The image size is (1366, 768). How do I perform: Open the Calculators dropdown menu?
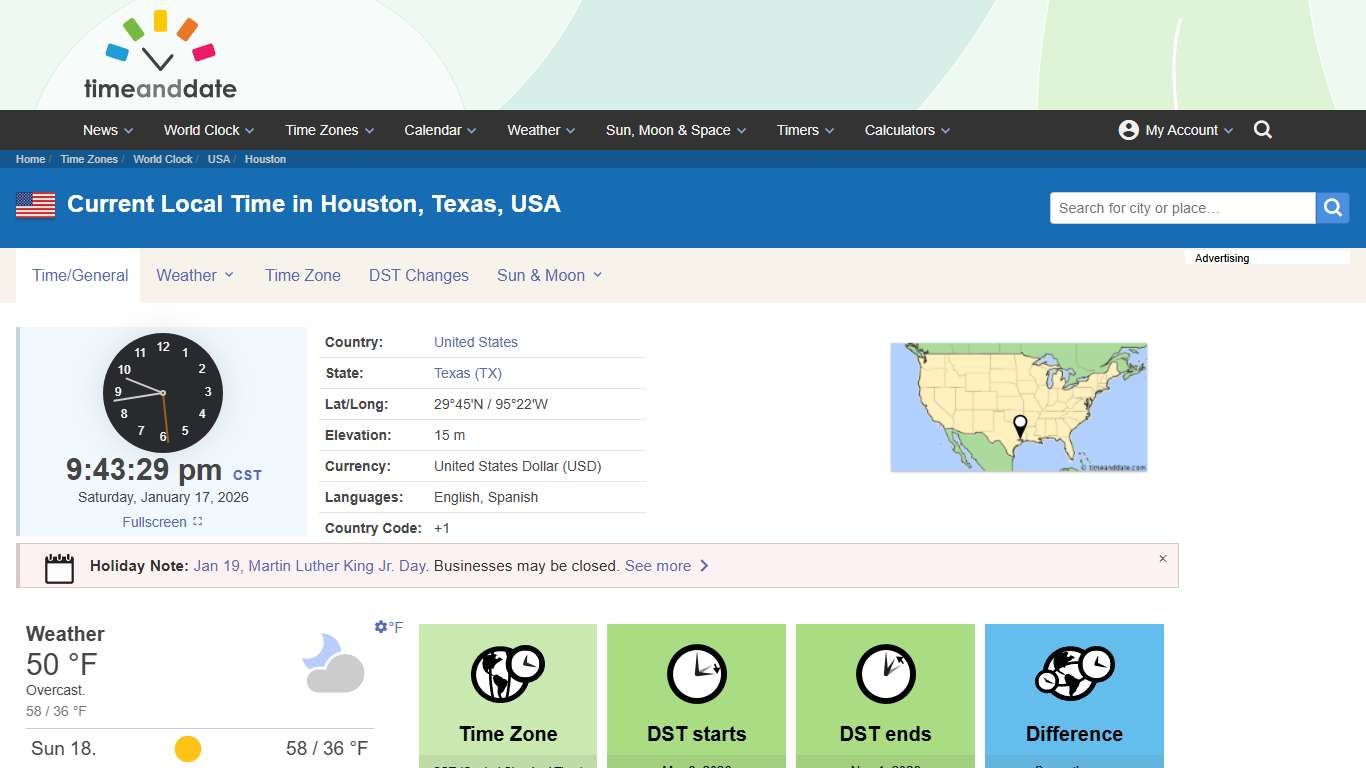[906, 130]
